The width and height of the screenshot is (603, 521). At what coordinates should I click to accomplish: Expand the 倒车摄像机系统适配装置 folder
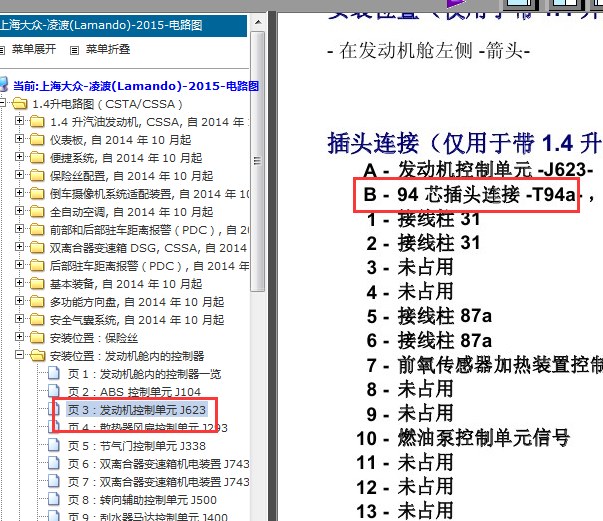[19, 193]
